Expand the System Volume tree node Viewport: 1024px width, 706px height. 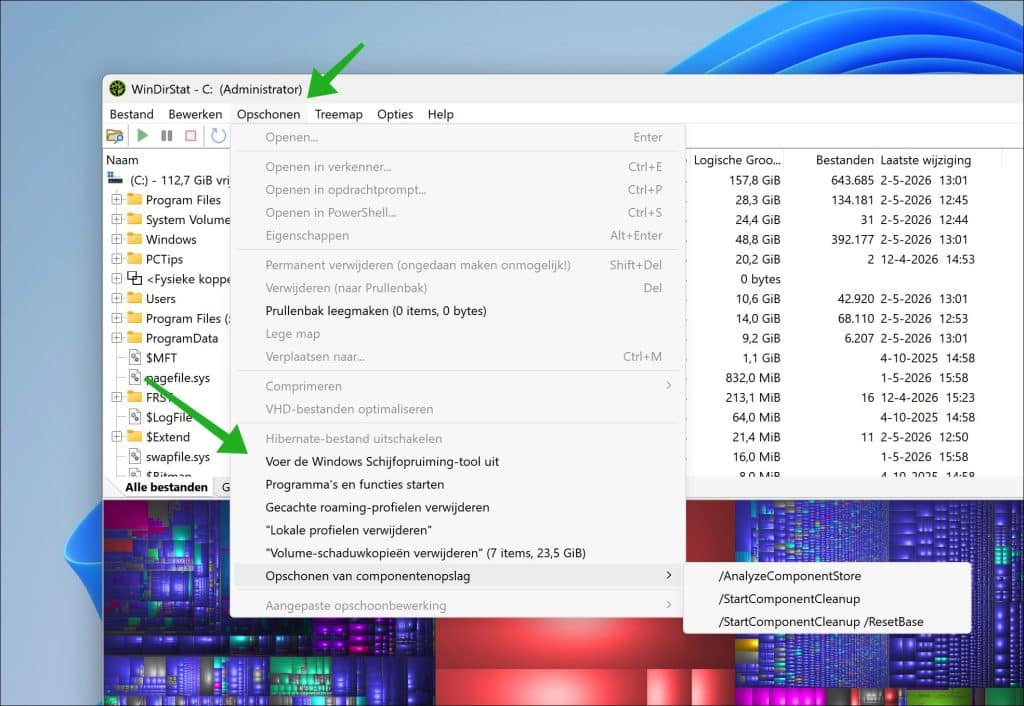coord(116,219)
